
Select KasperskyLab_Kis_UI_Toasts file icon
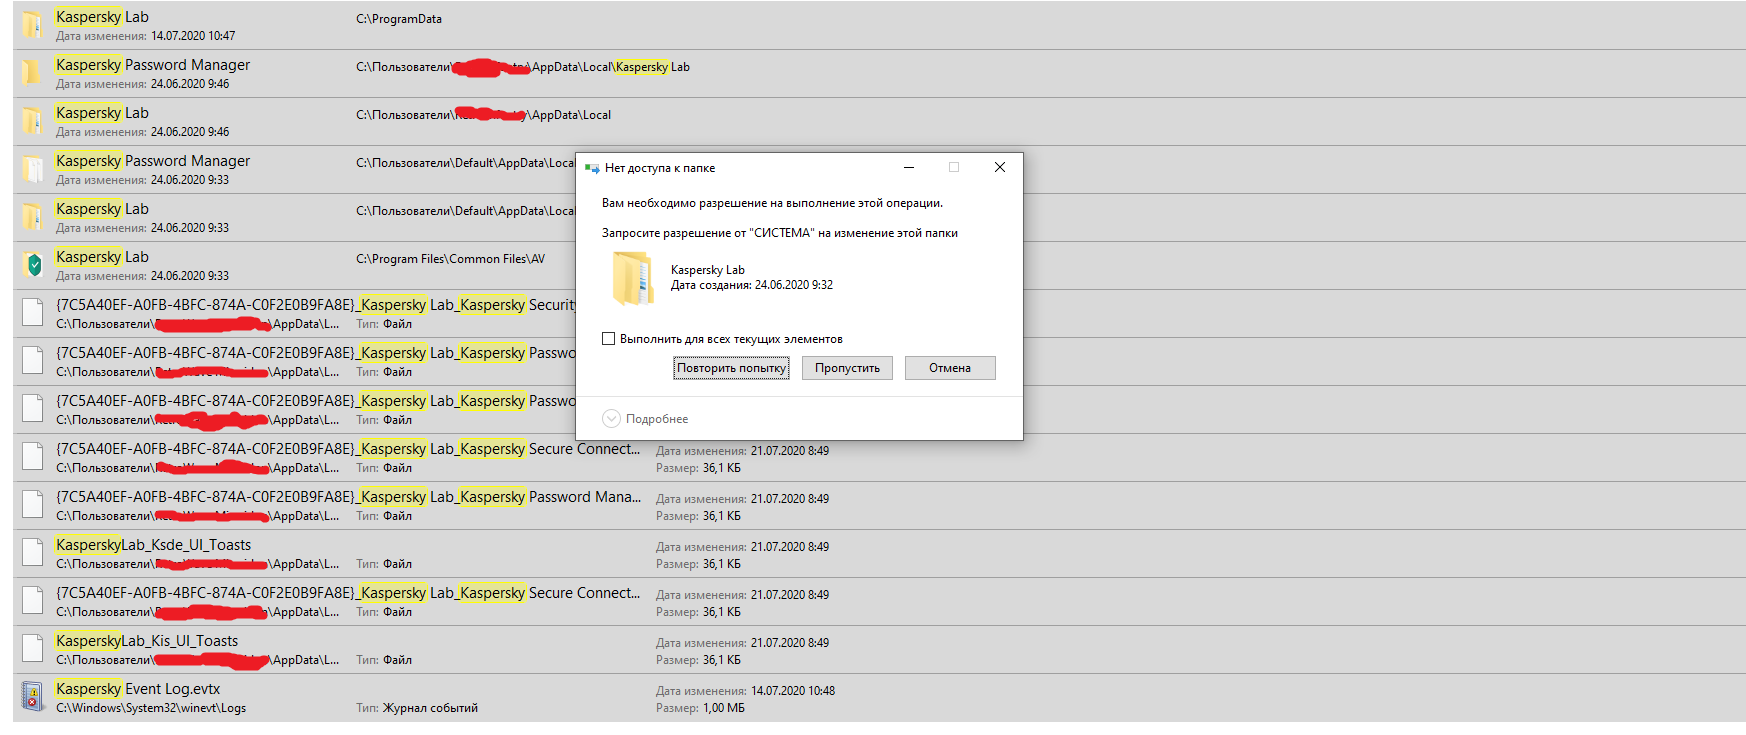33,649
